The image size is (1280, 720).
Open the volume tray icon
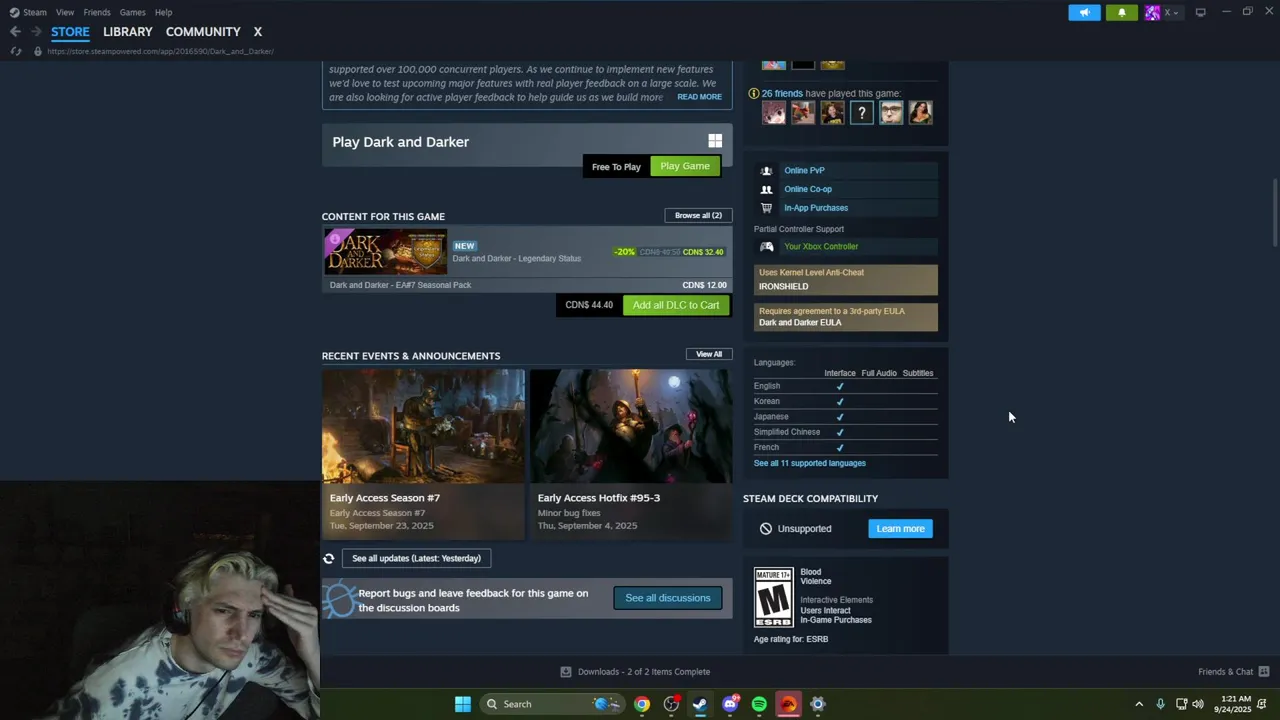click(1198, 704)
